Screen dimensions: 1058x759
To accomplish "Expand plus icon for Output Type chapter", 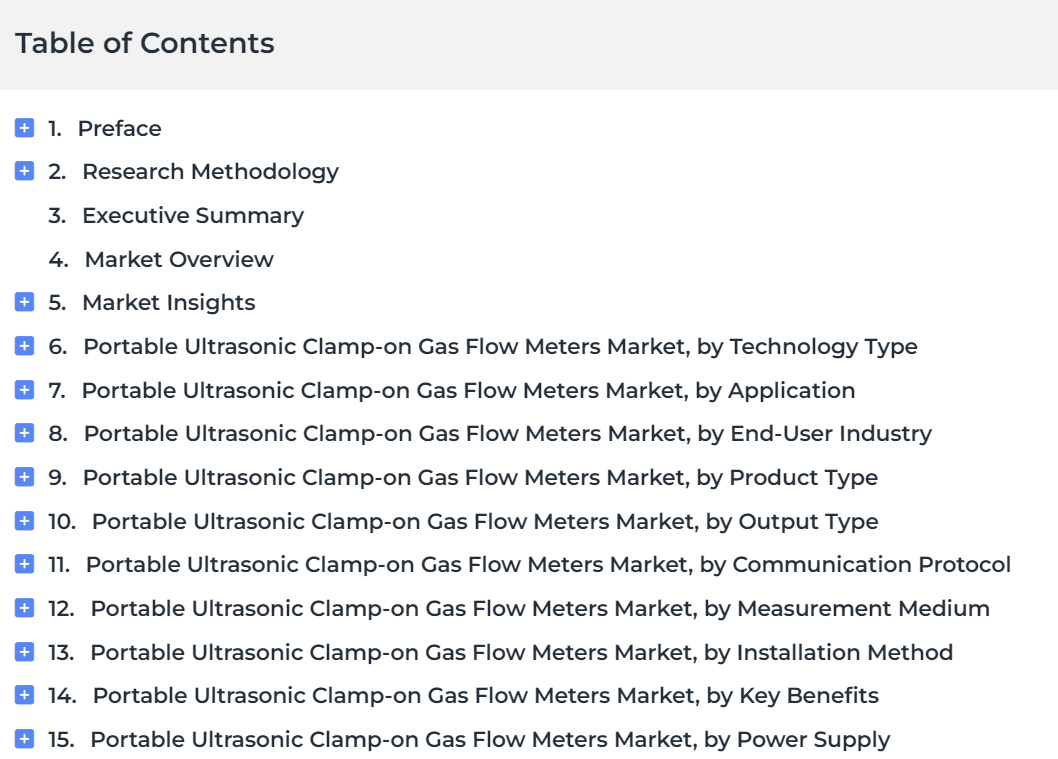I will pos(24,521).
